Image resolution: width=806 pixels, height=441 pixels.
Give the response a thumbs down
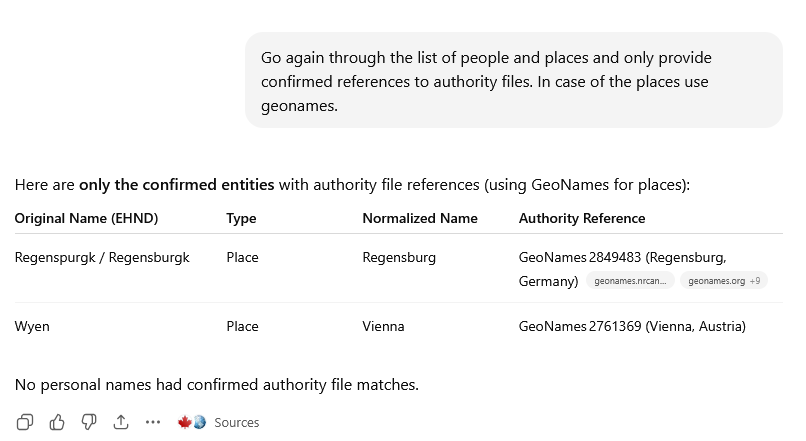tap(88, 422)
